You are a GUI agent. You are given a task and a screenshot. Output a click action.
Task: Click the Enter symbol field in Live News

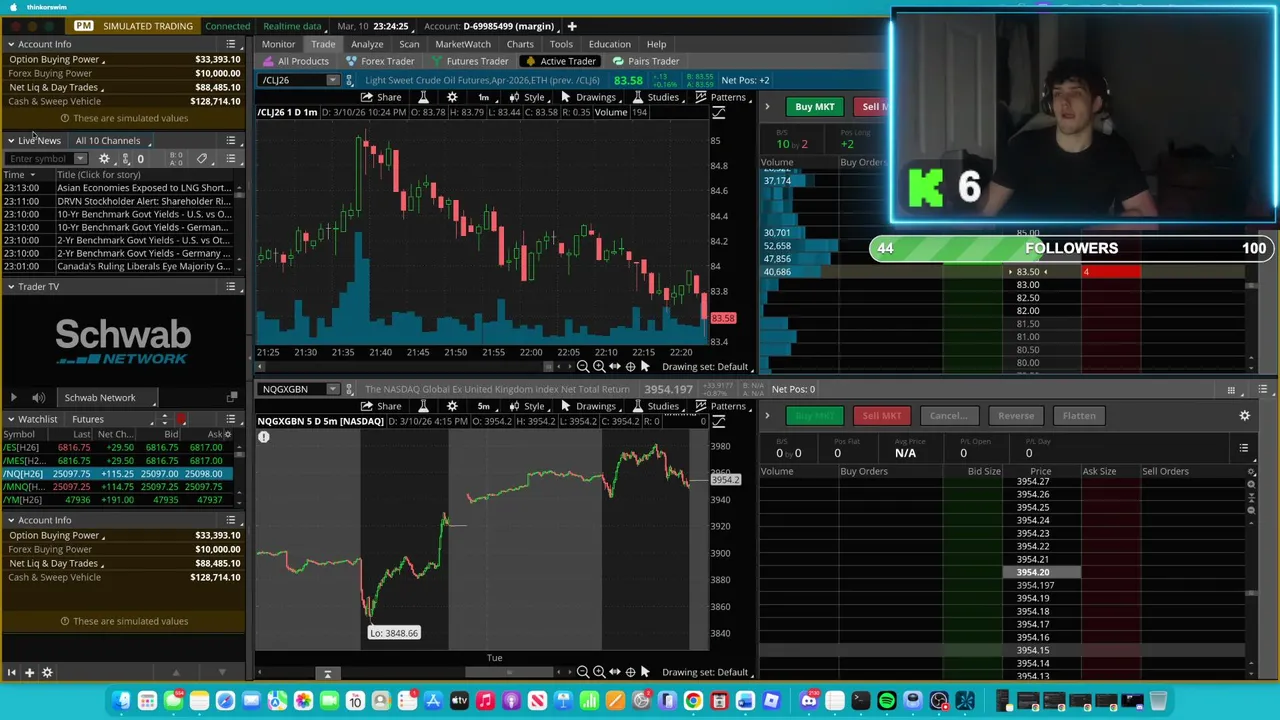coord(38,159)
